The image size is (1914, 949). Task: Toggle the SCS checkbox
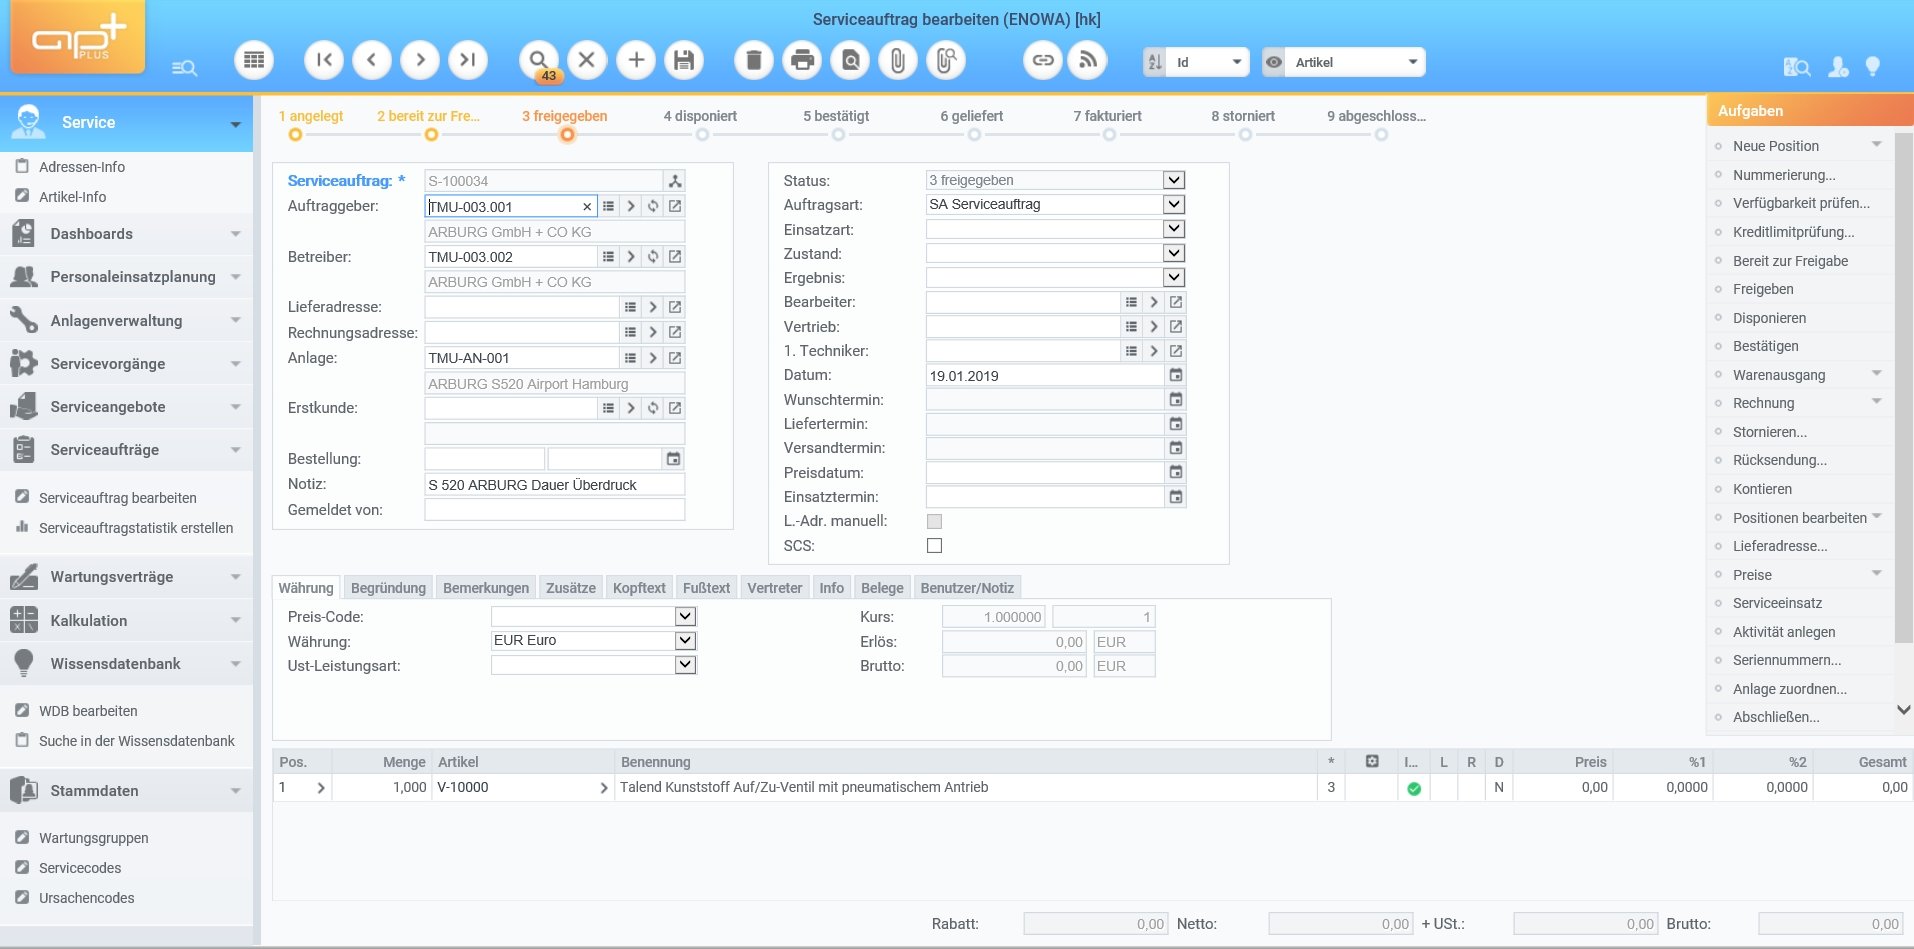[x=934, y=546]
